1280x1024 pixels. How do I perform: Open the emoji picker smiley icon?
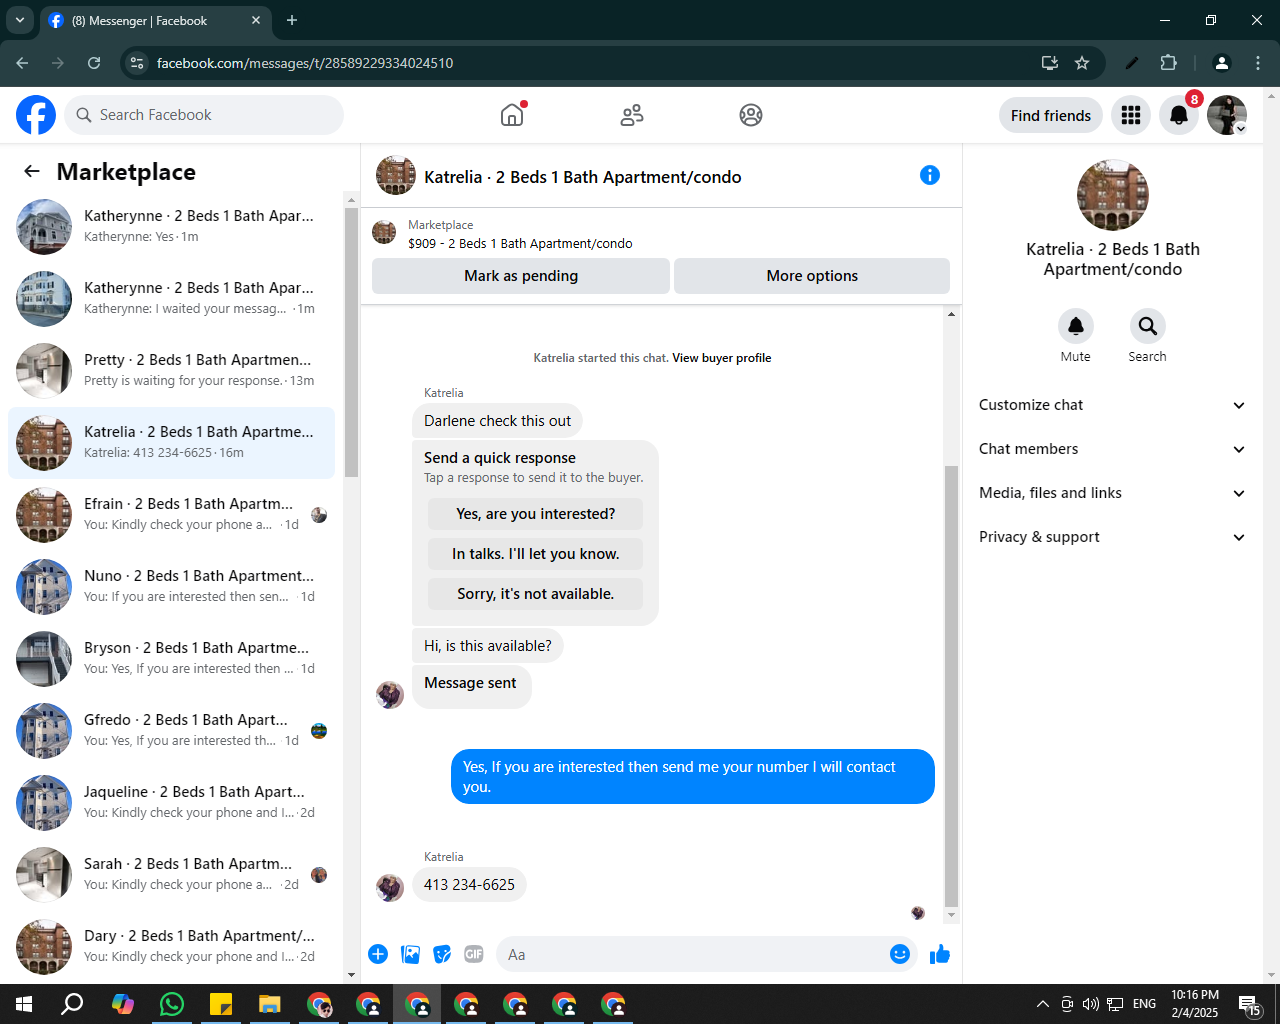pos(900,954)
